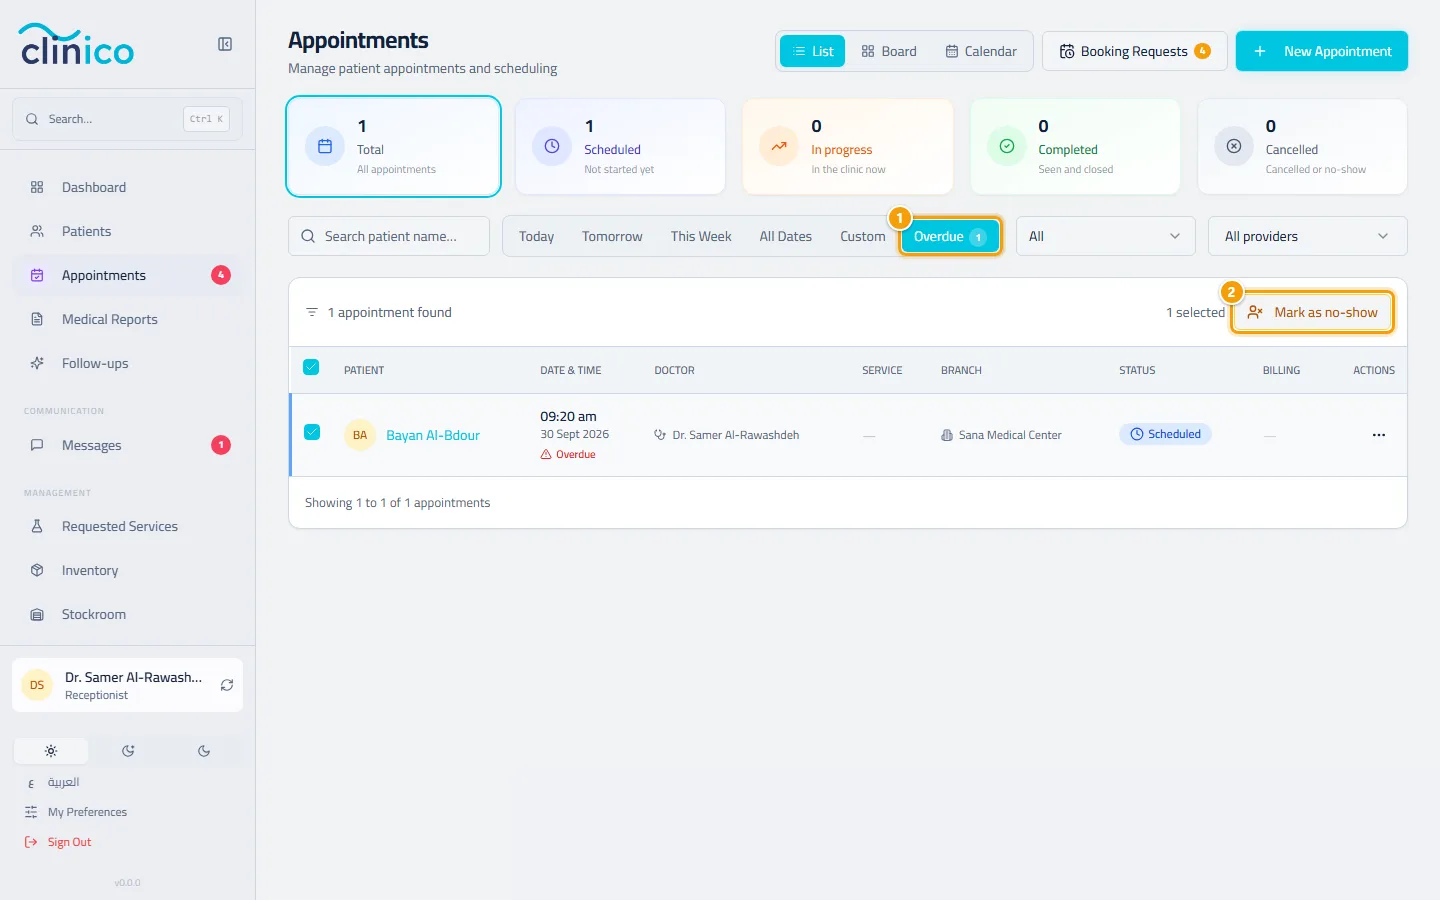
Task: Click the filter icon beside '1 appointment found'
Action: coord(312,312)
